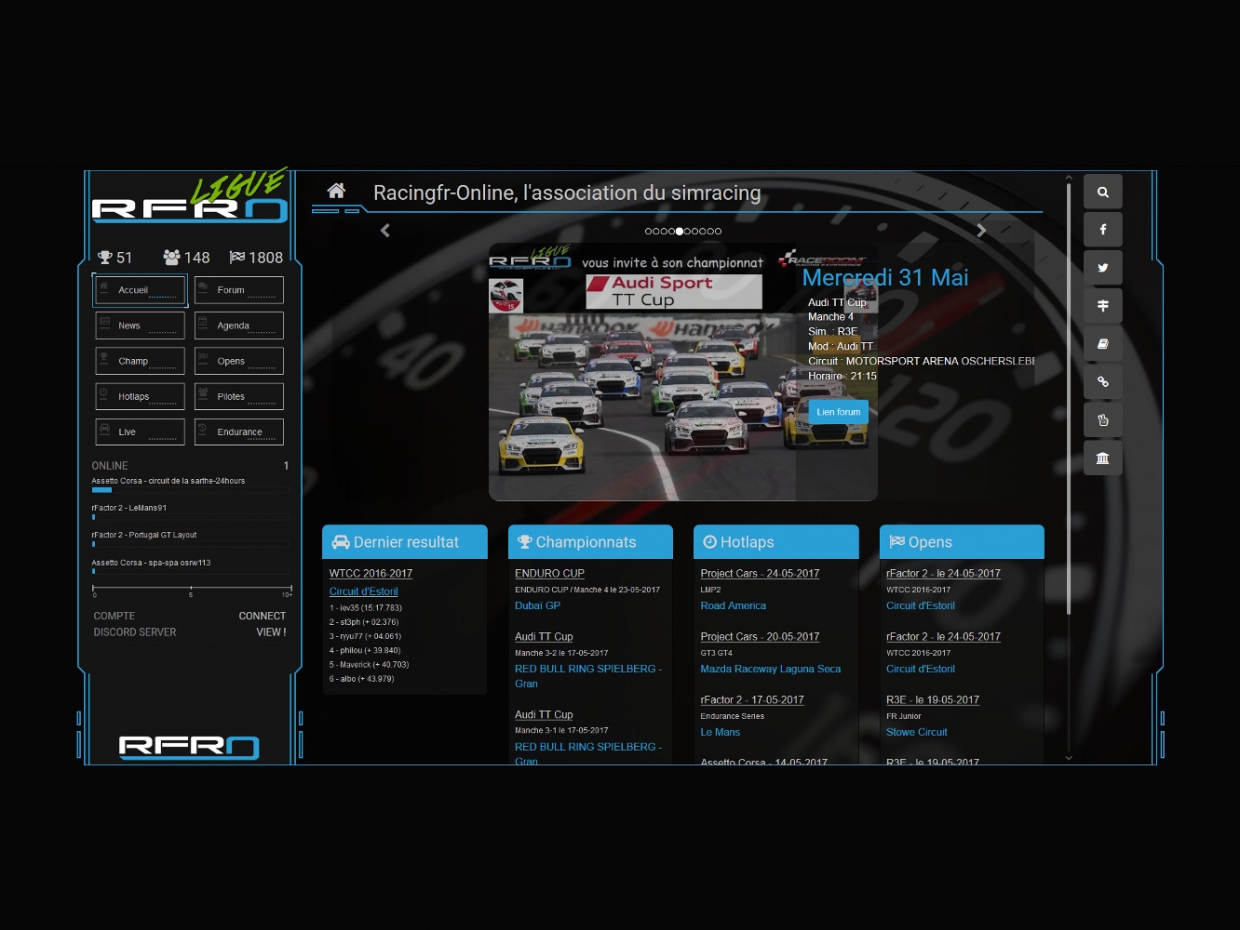
Task: Click the rFactor 2 - Portugal GT Layout bar
Action: [190, 544]
